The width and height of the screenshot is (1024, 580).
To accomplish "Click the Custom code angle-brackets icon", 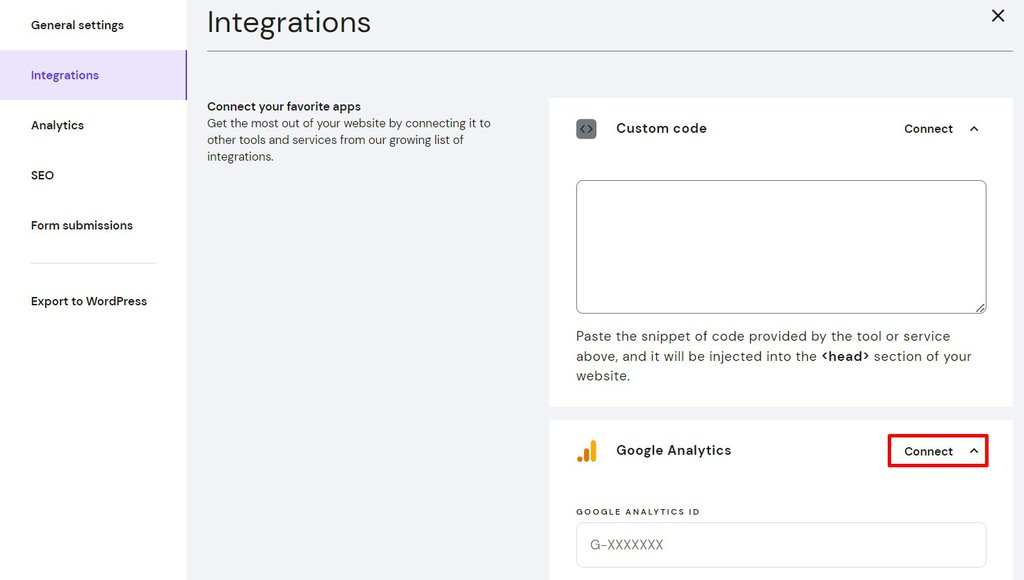I will tap(587, 128).
